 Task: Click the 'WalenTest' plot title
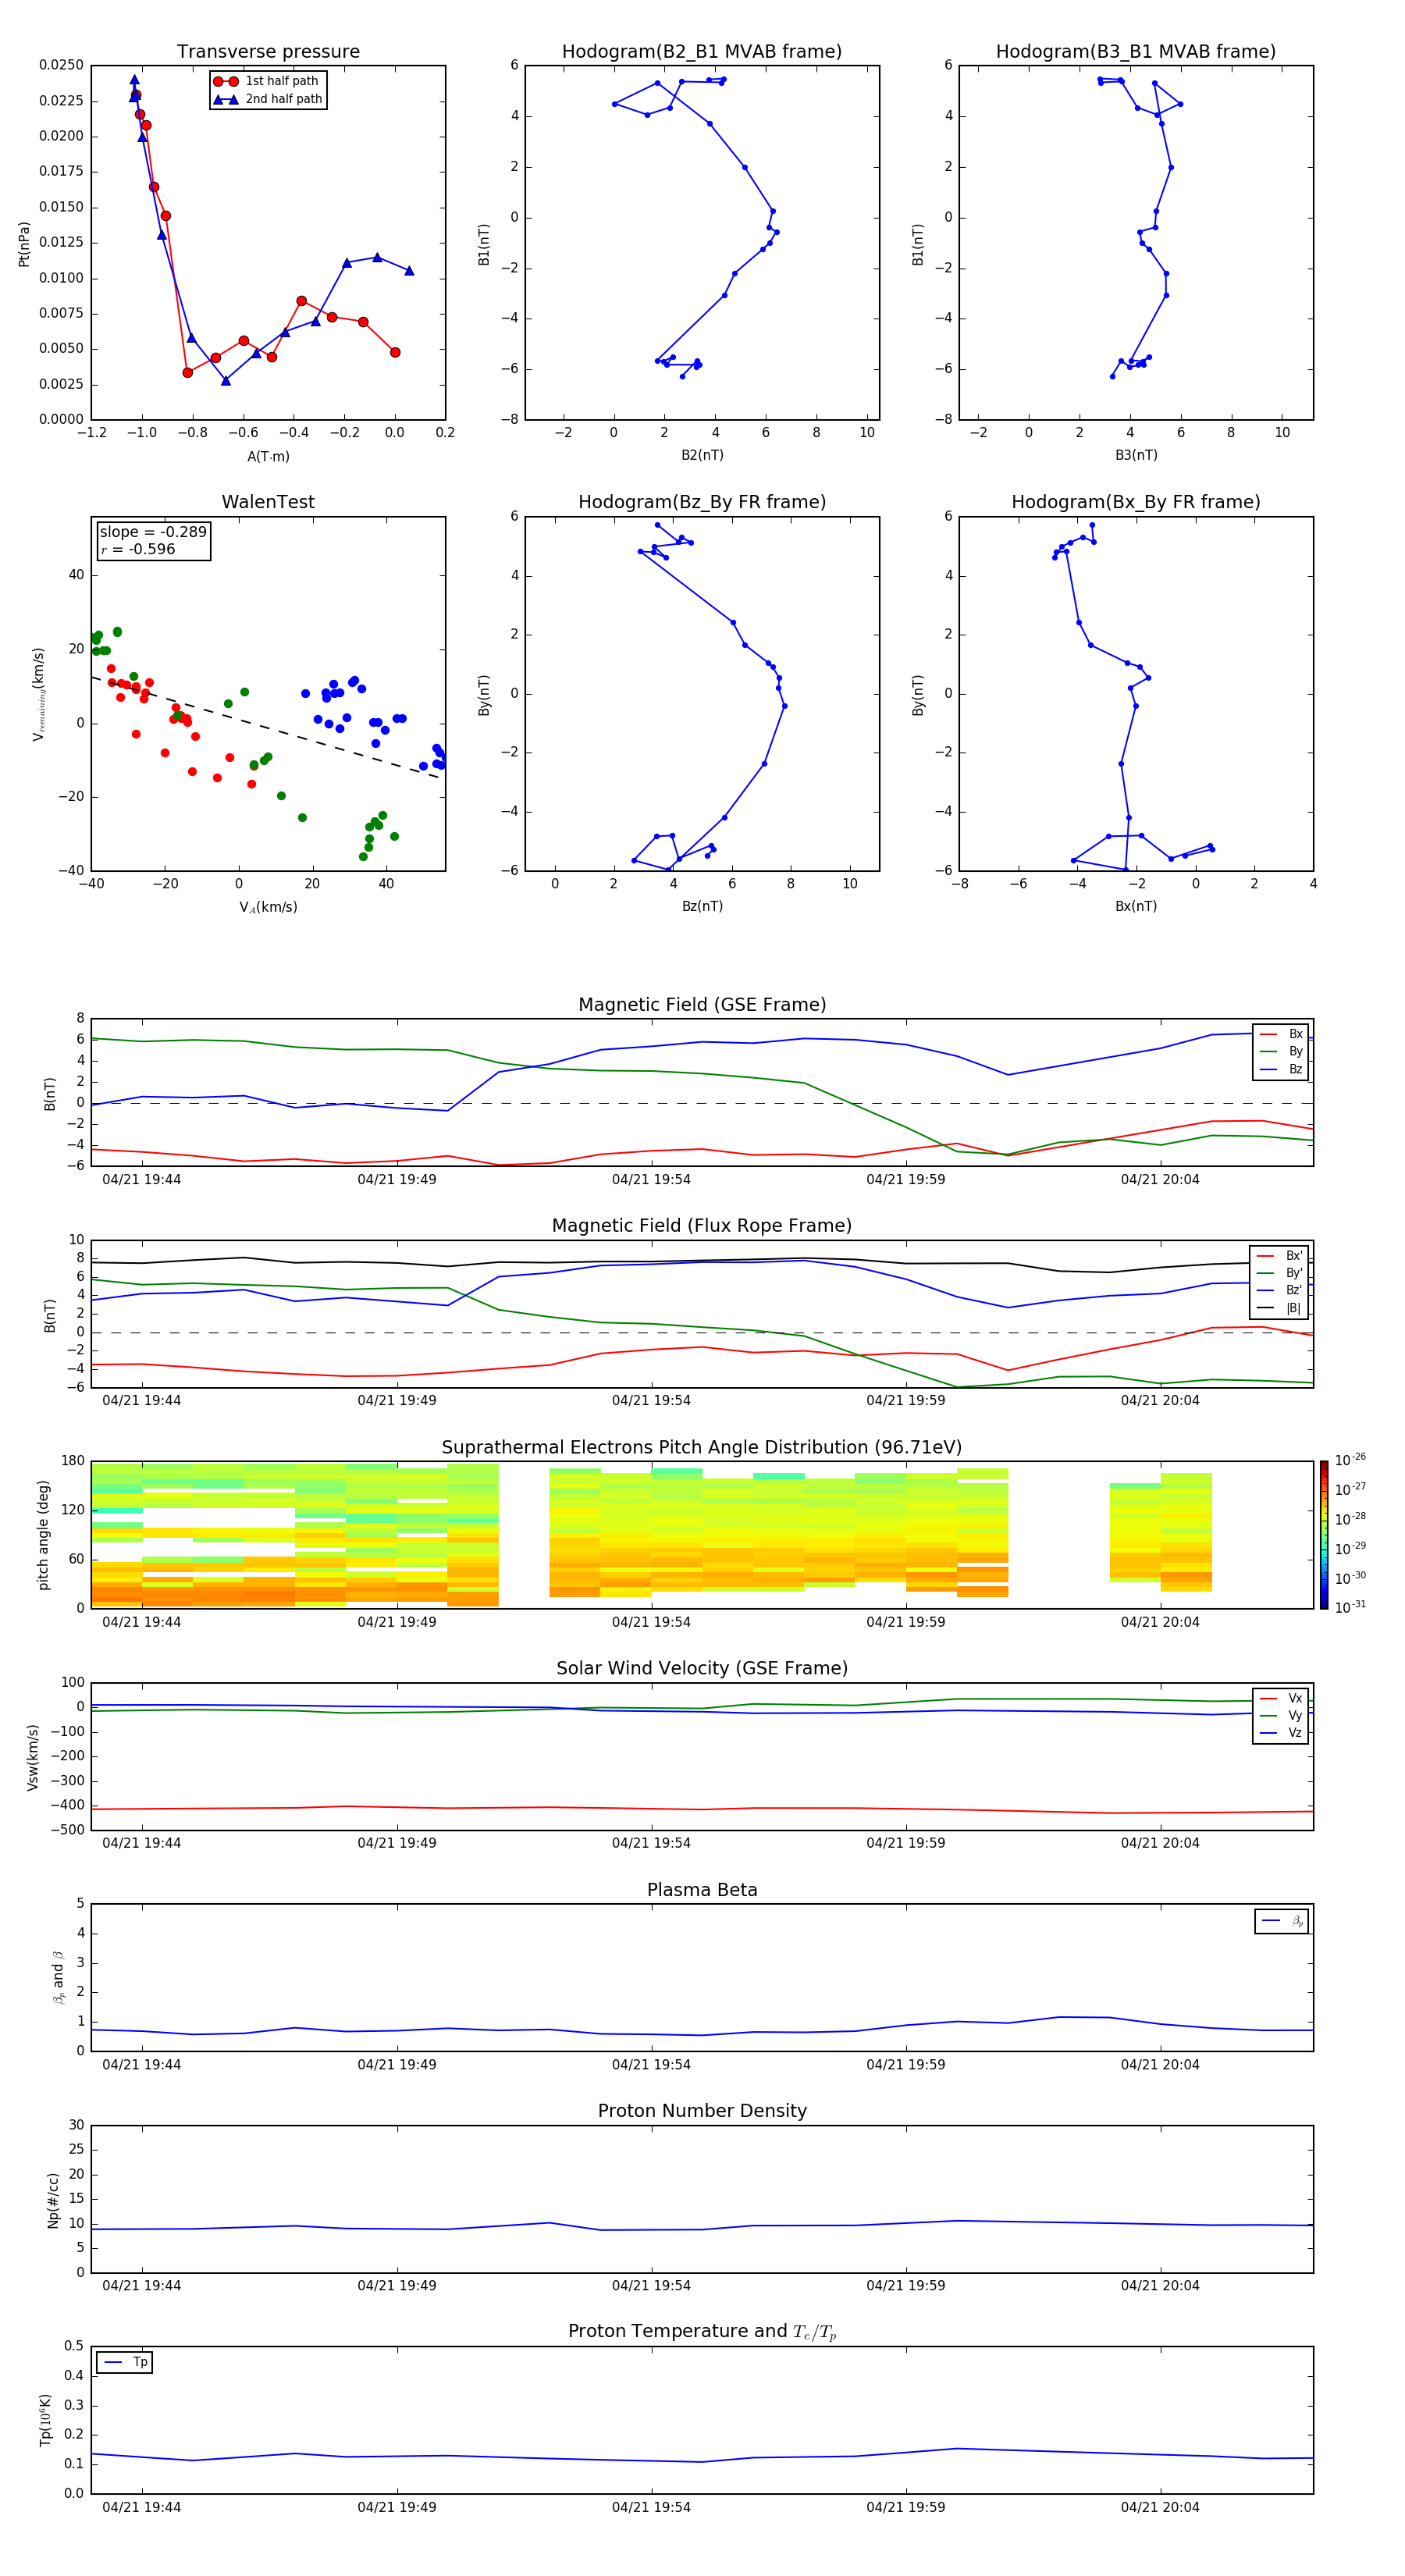click(x=268, y=502)
